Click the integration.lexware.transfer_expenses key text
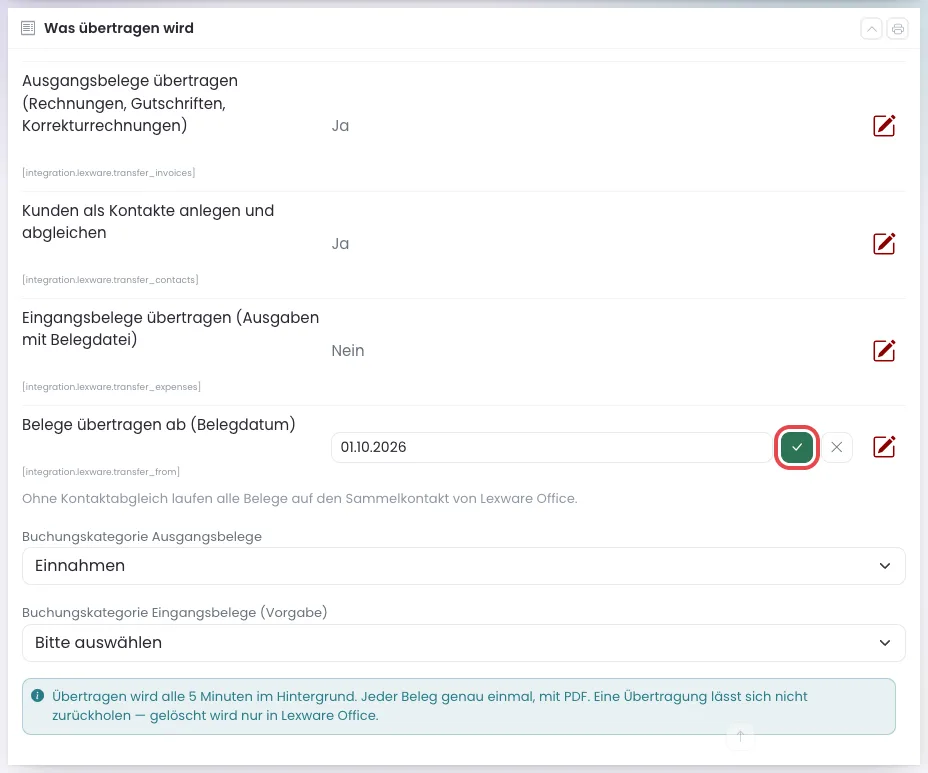Image resolution: width=928 pixels, height=773 pixels. coord(111,386)
